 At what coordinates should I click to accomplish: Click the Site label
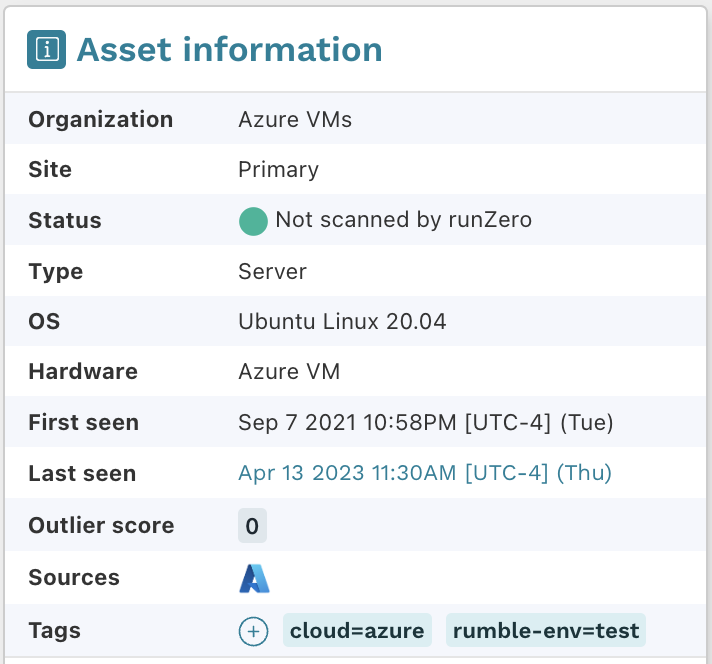[x=50, y=170]
